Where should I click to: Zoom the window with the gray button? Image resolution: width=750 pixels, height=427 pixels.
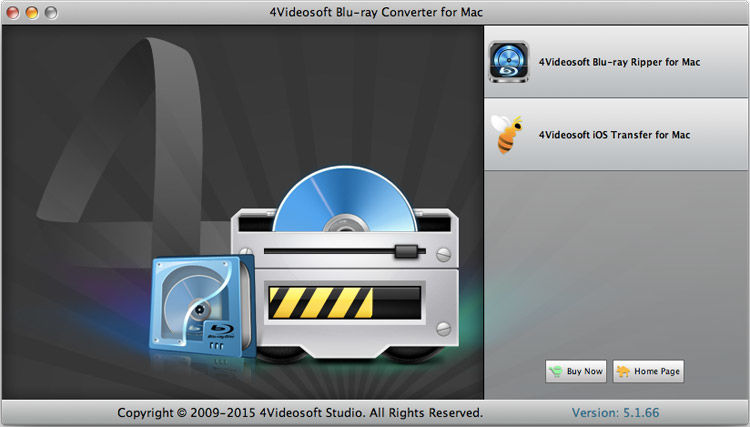(51, 12)
